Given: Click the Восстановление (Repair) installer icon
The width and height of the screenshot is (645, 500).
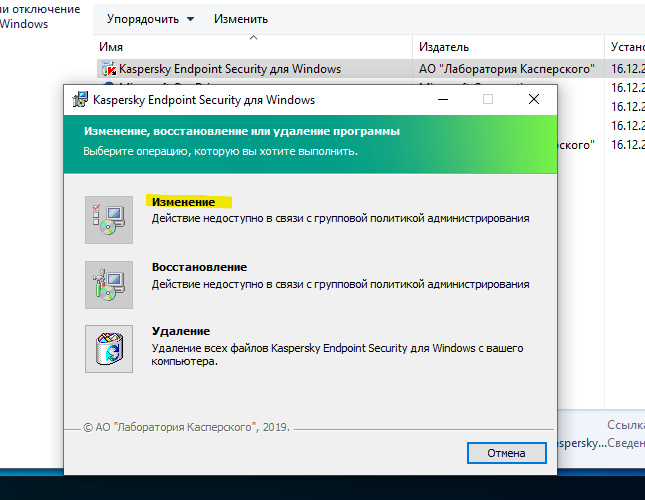Looking at the screenshot, I should pos(109,285).
